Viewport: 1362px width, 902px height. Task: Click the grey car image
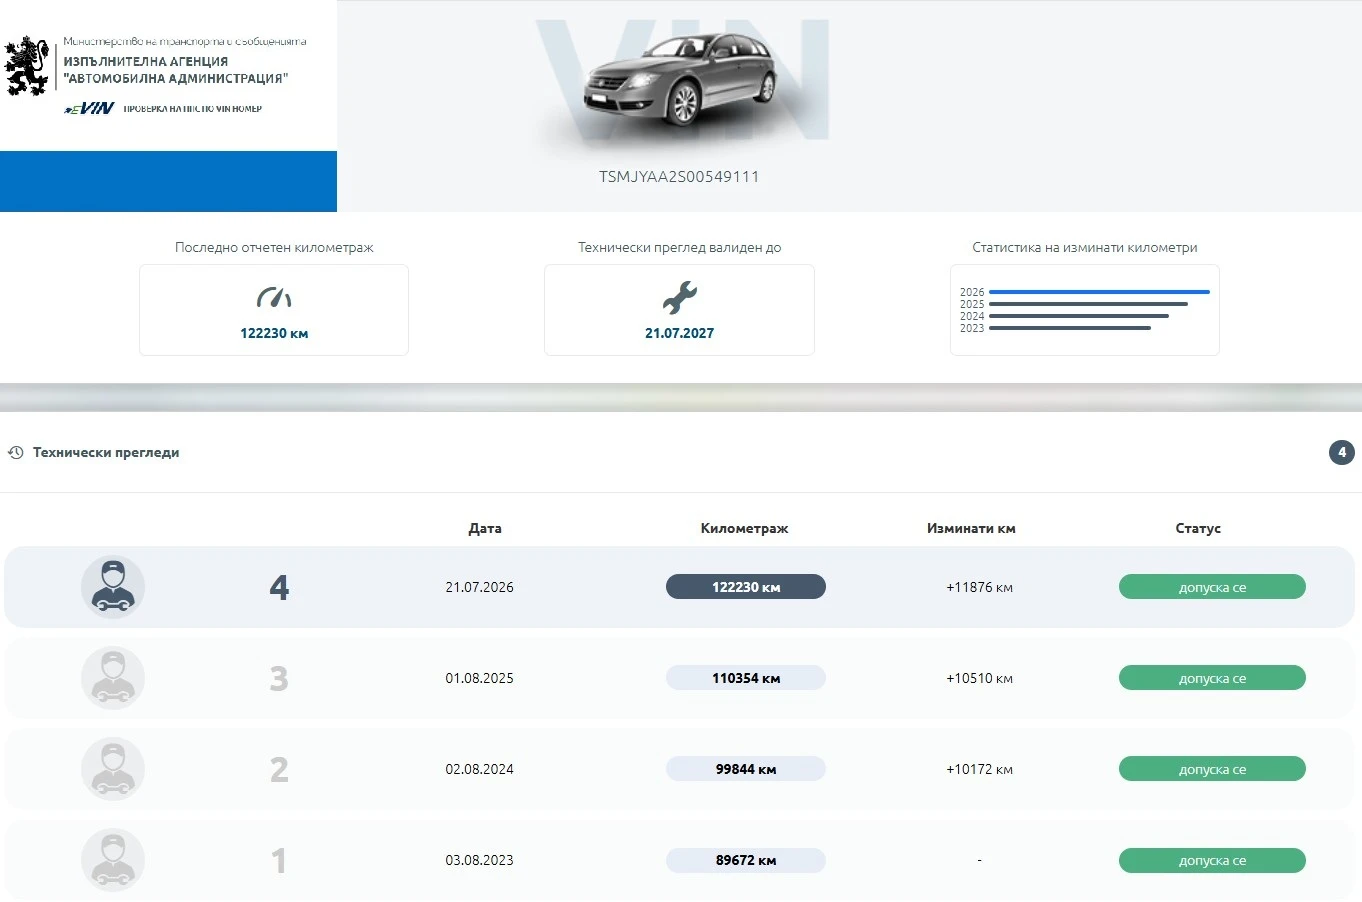(680, 78)
